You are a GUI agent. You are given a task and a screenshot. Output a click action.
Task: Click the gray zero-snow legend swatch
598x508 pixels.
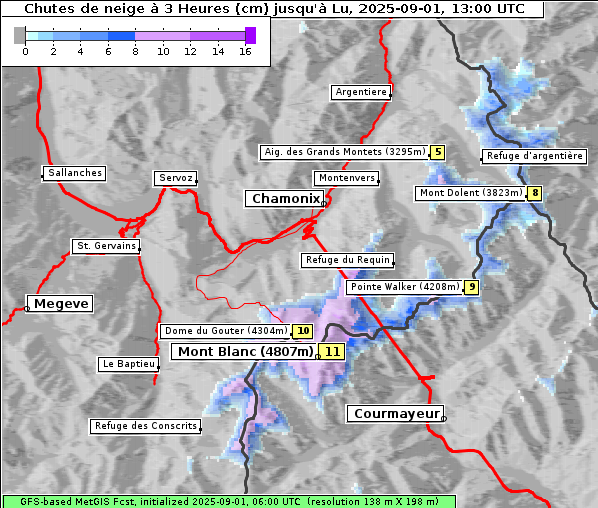19,35
